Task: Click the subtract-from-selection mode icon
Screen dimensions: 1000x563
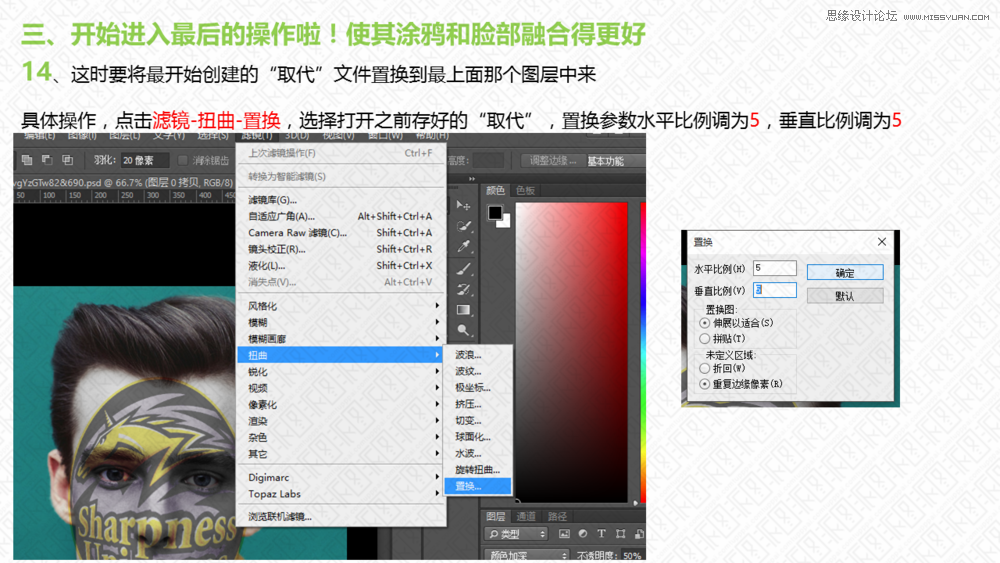Action: coord(47,159)
